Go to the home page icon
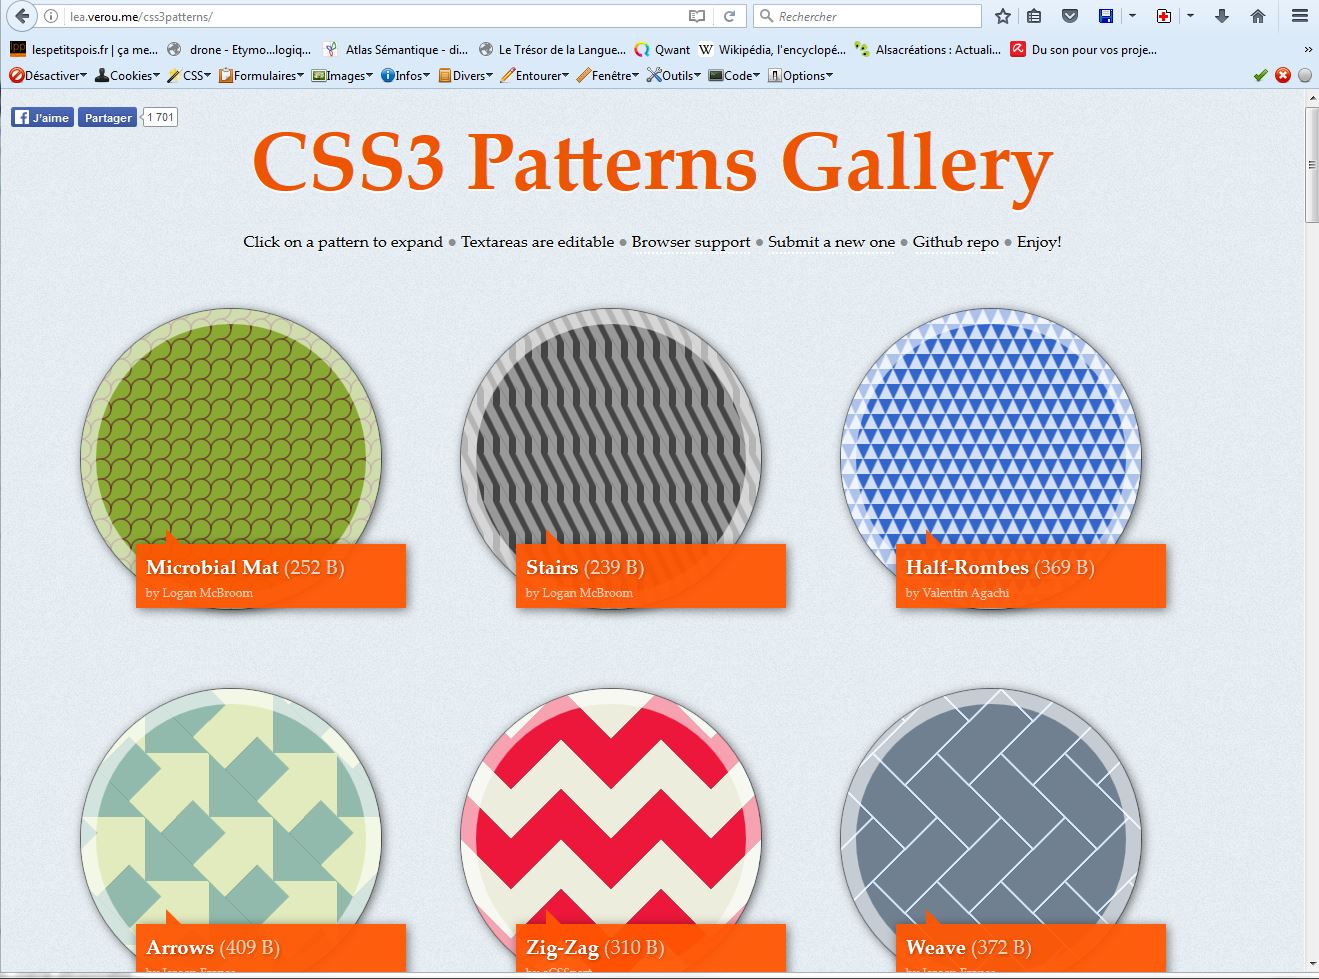The height and width of the screenshot is (979, 1319). (x=1258, y=16)
